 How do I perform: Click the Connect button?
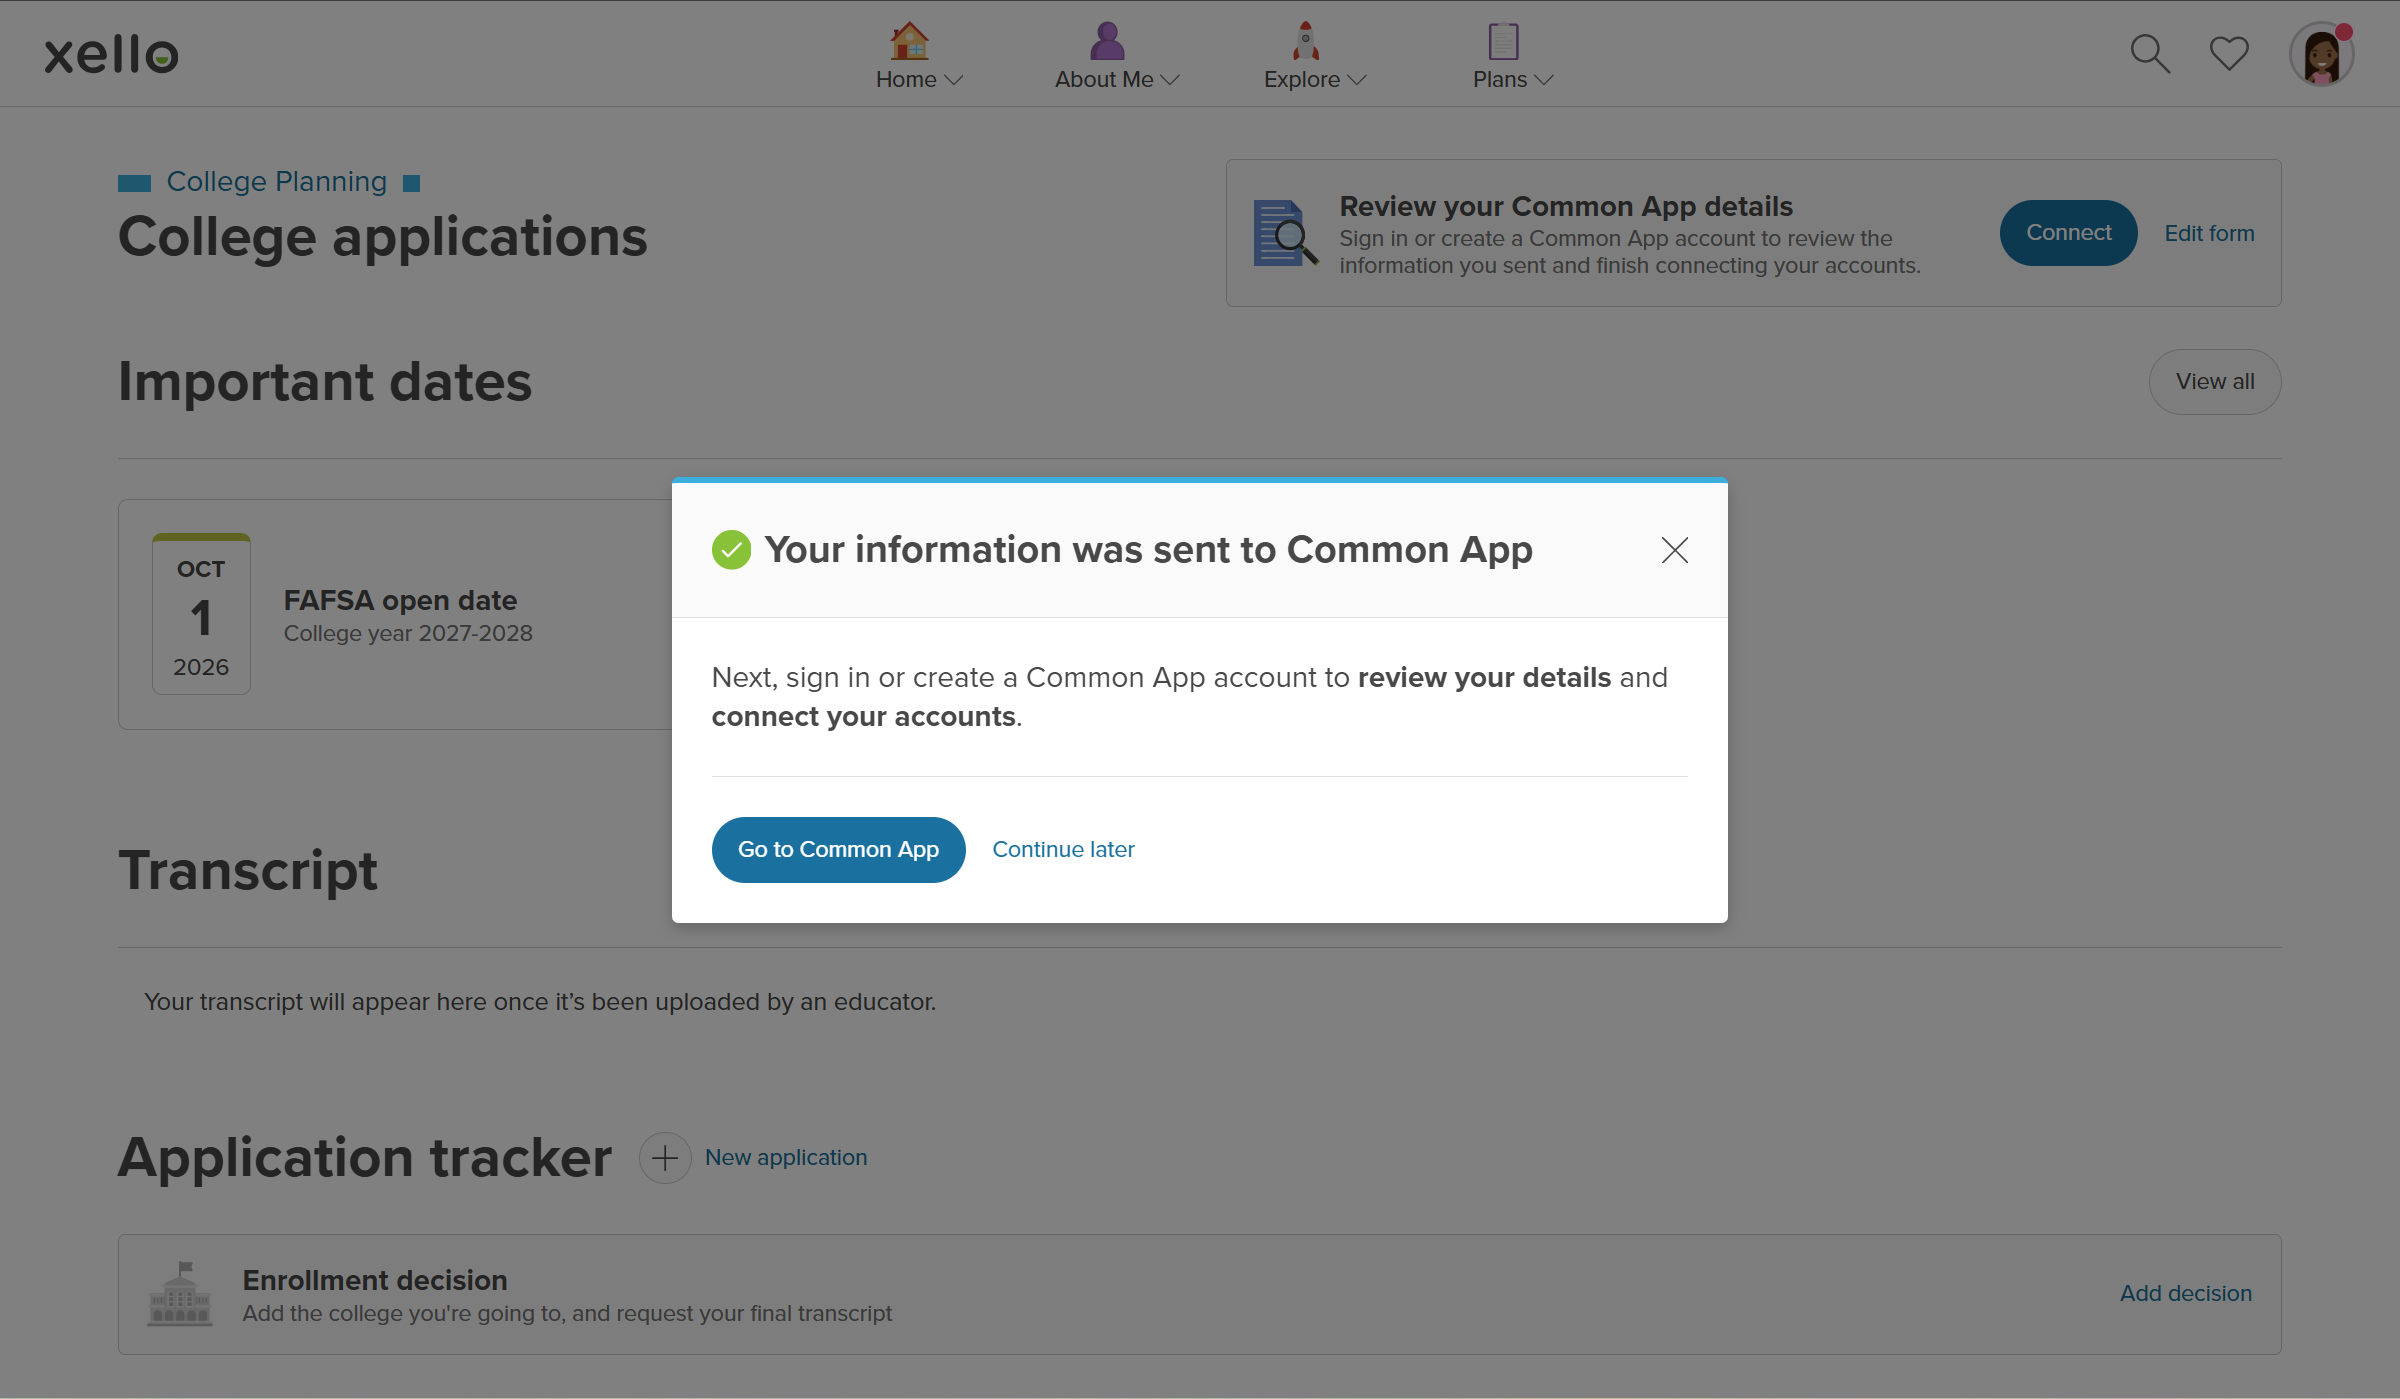pos(2068,233)
